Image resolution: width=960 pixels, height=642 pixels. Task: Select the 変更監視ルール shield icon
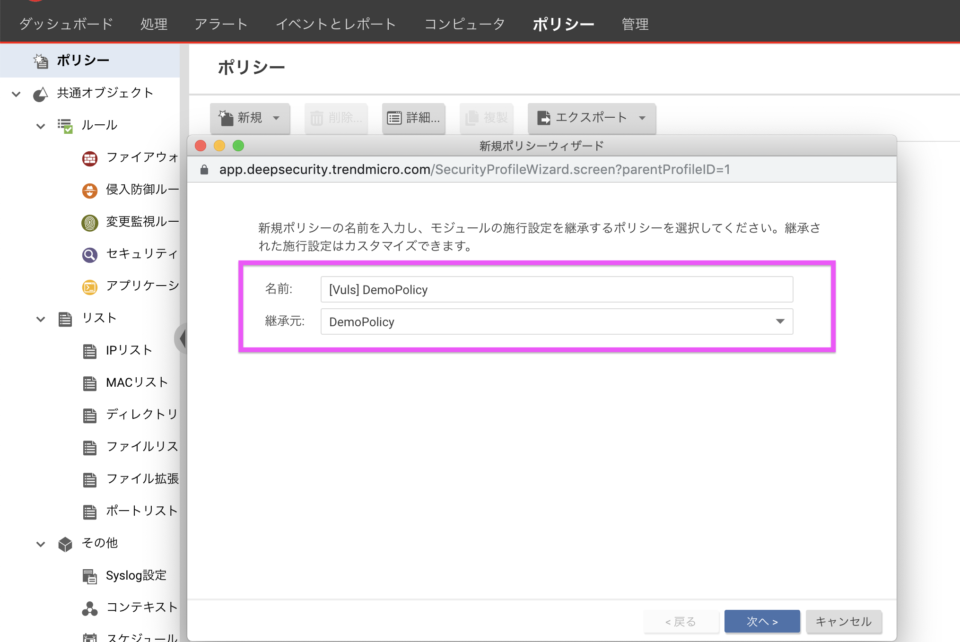(x=88, y=221)
